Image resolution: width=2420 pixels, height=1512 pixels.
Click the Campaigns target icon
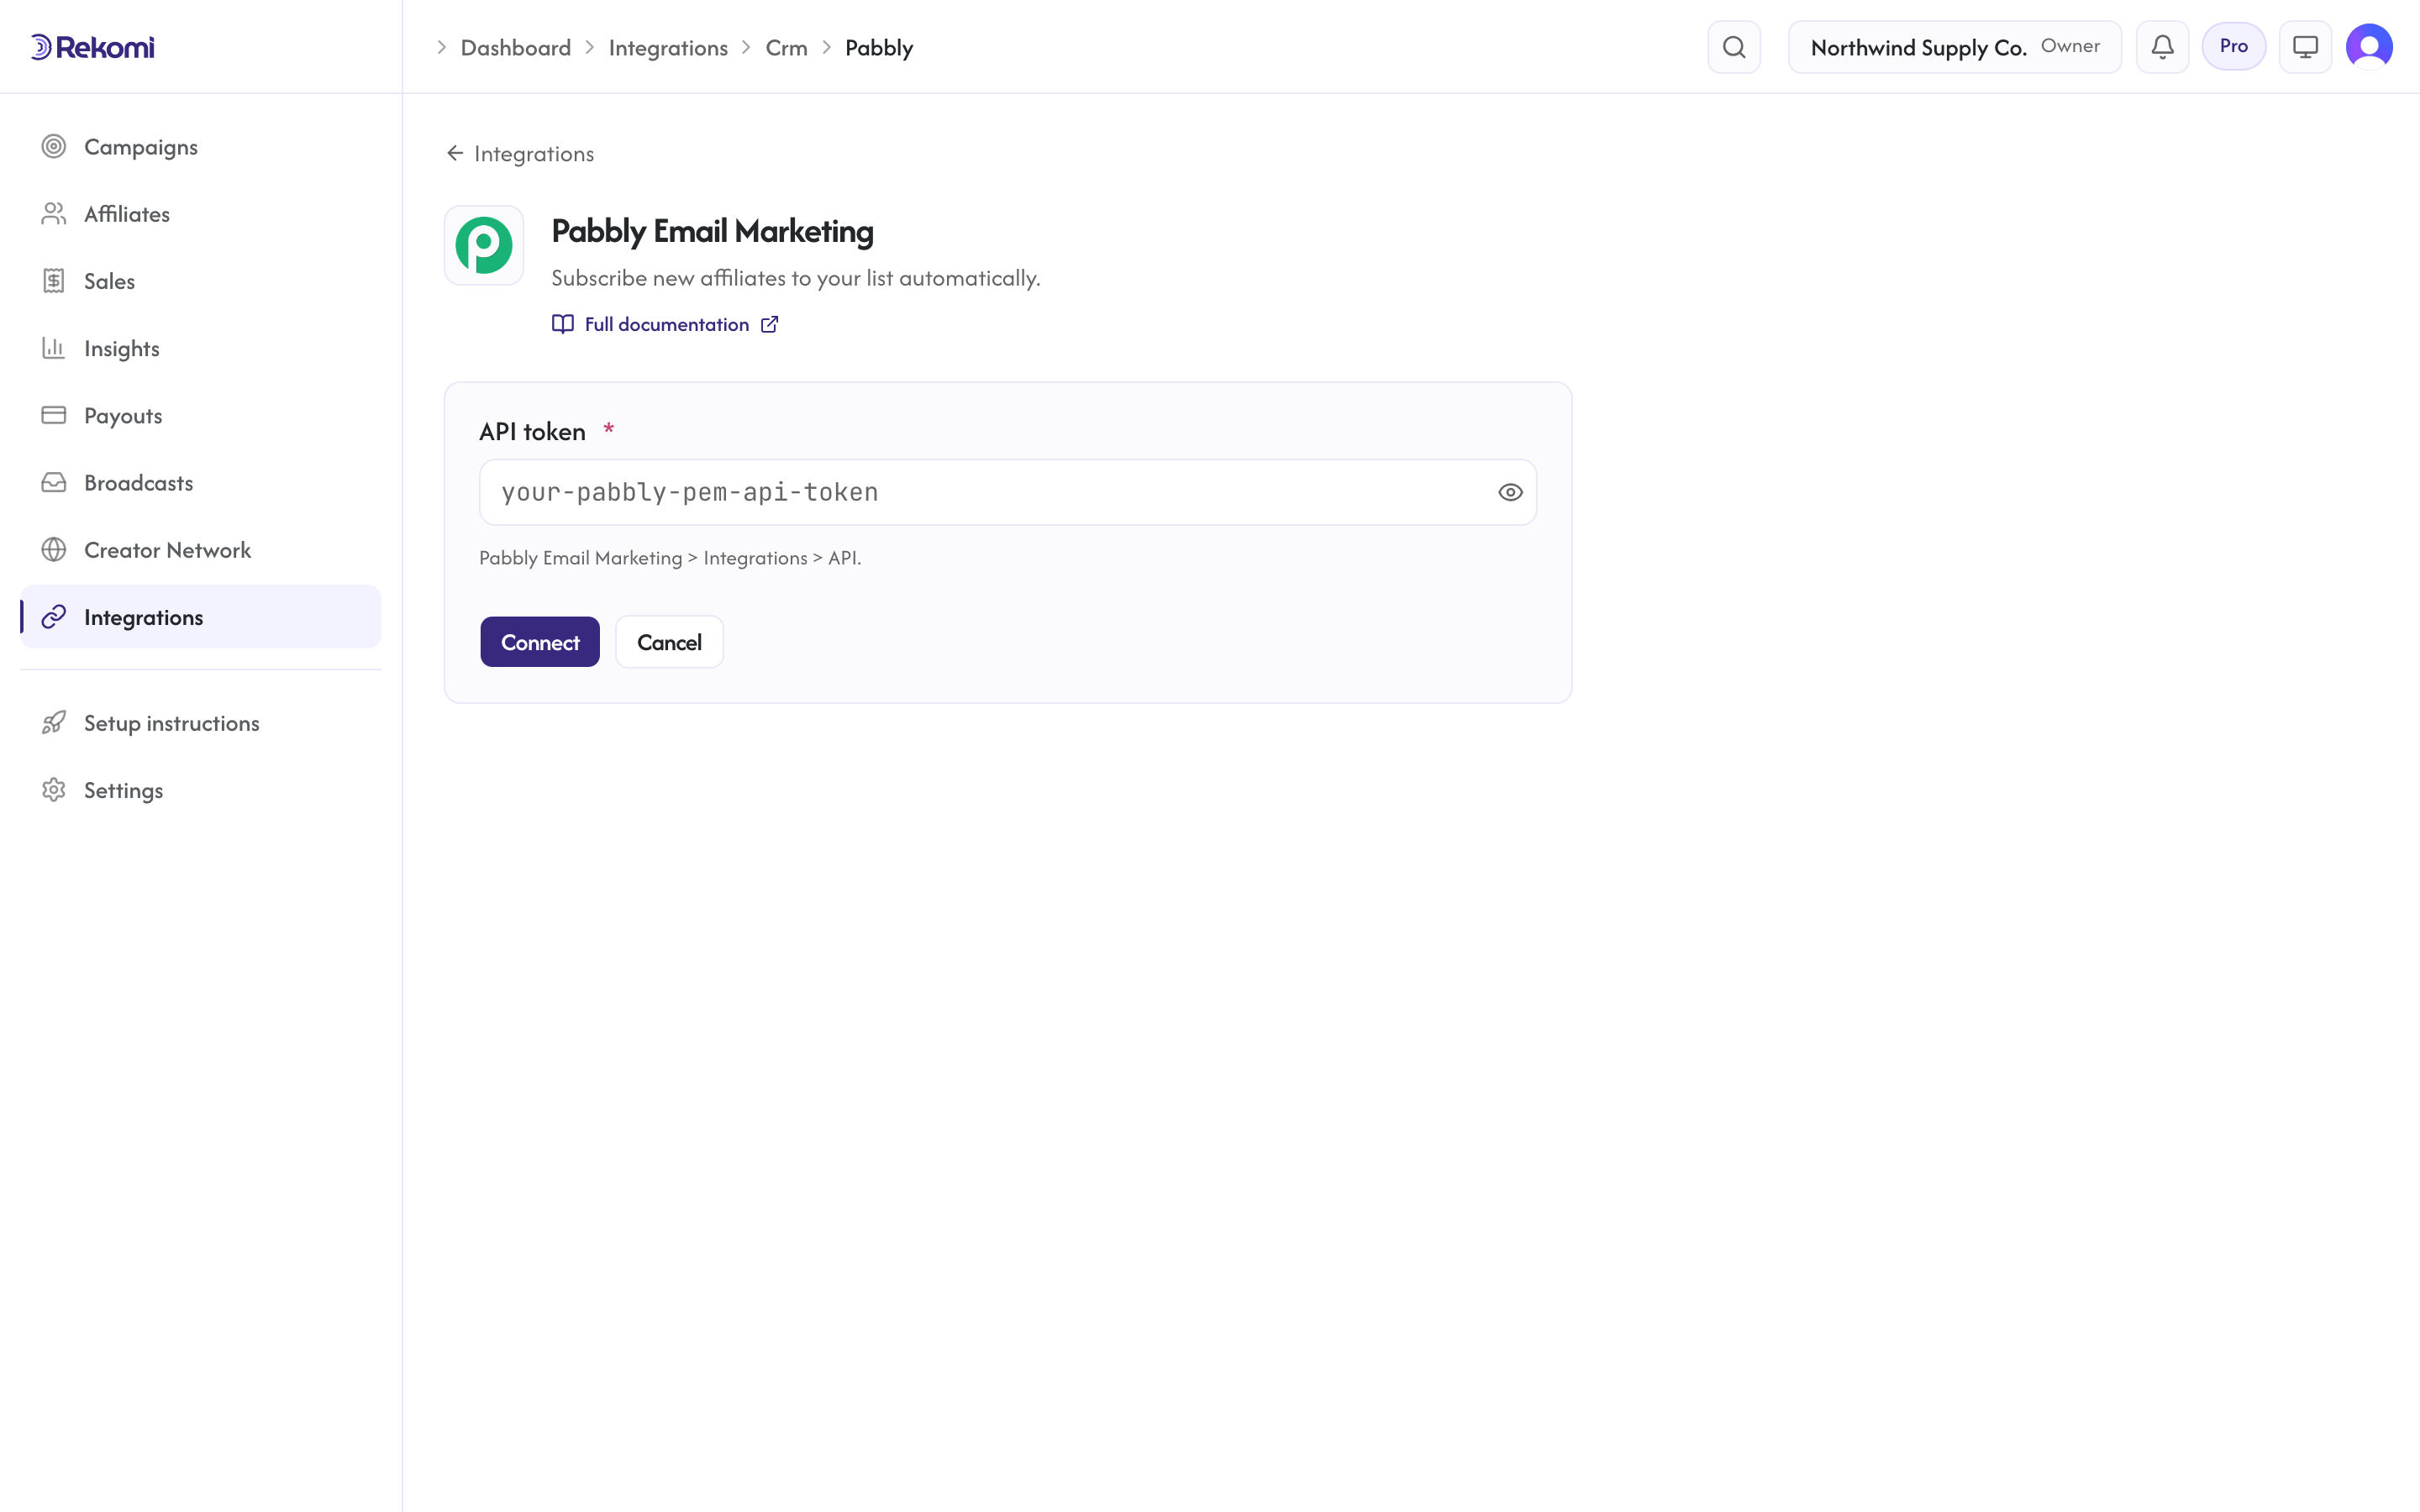[54, 147]
